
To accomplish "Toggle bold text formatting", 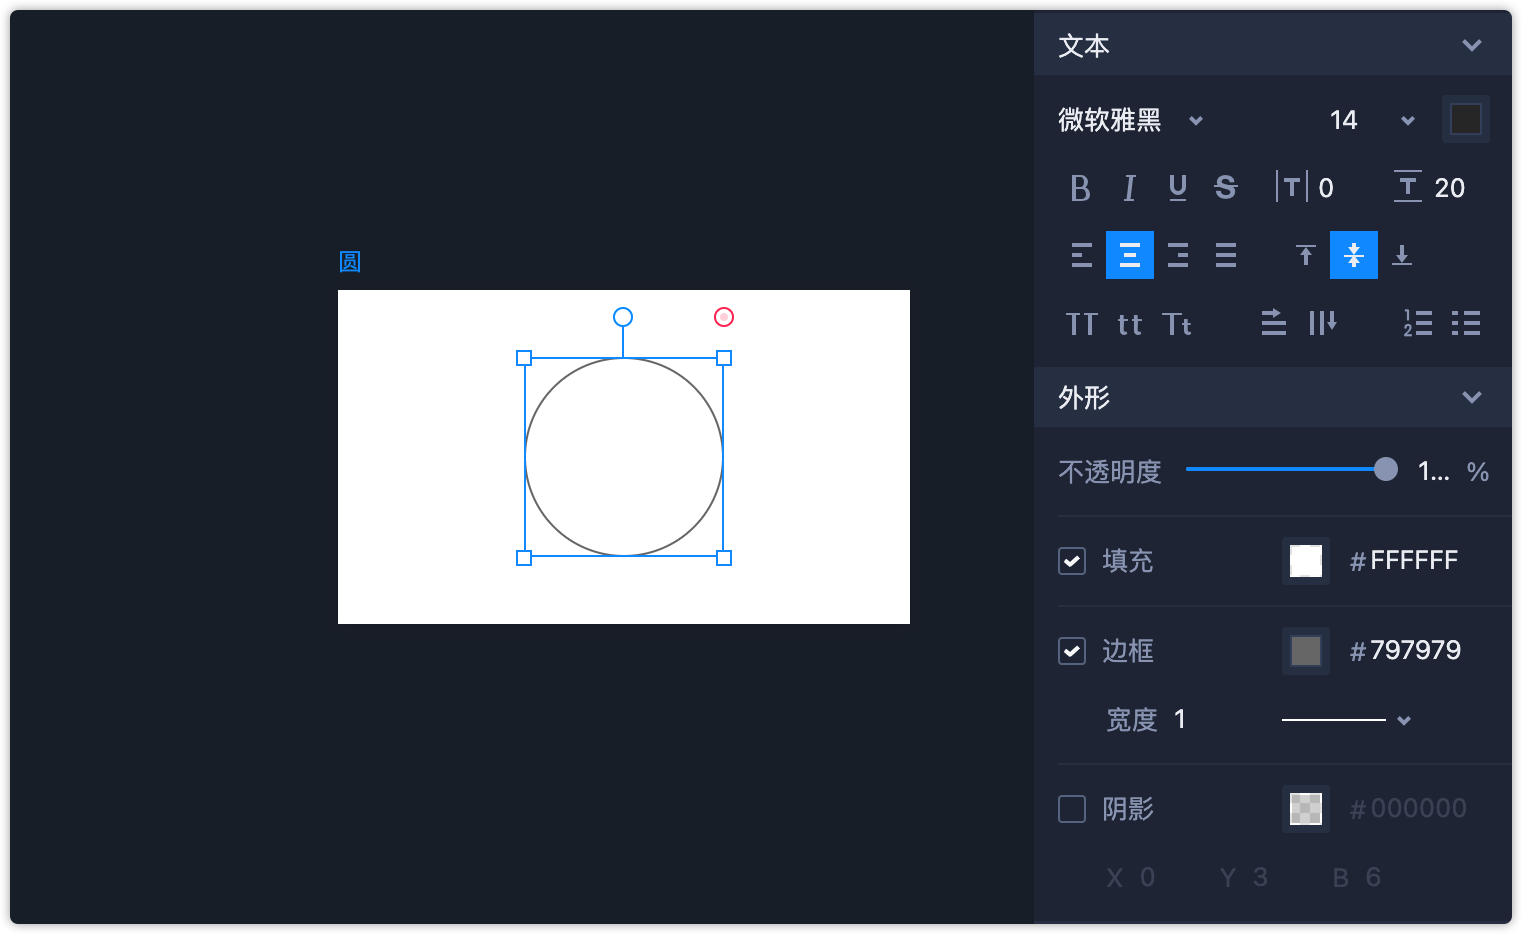I will click(1080, 188).
